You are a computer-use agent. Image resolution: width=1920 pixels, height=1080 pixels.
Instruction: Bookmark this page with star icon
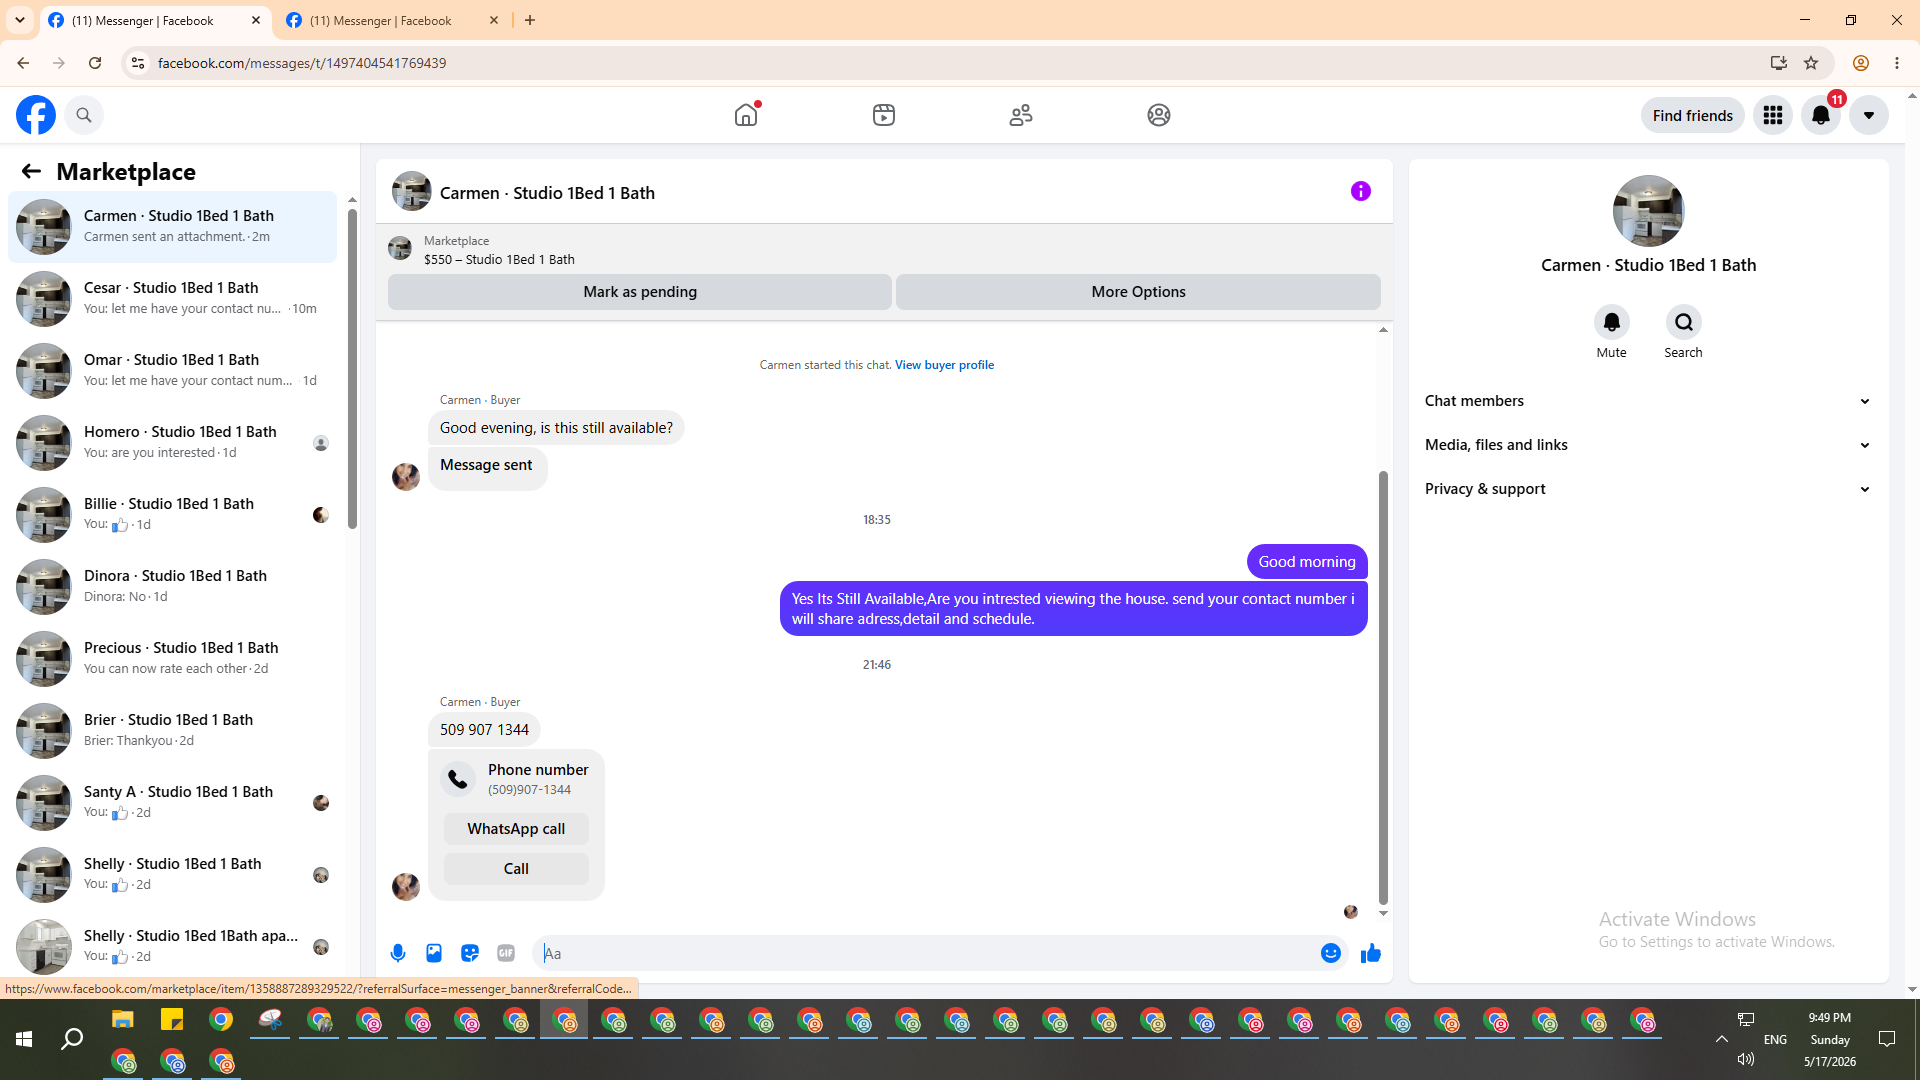coord(1811,63)
